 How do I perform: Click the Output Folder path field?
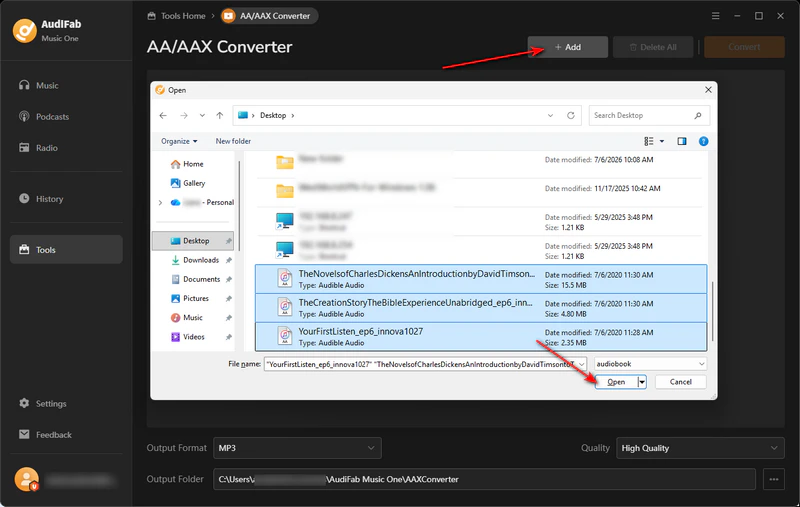(x=484, y=479)
